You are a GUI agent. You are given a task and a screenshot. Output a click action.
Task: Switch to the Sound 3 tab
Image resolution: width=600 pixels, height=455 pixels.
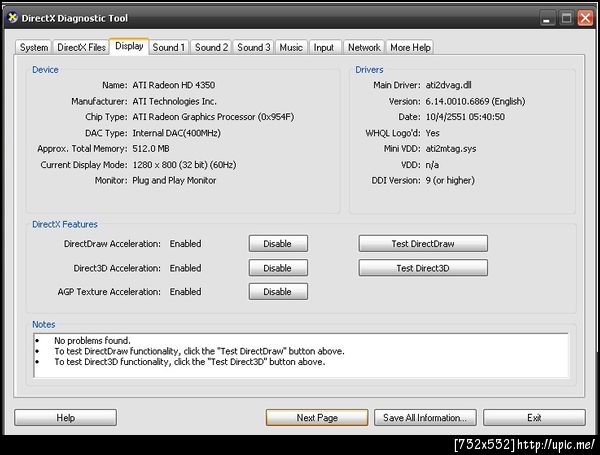coord(254,47)
